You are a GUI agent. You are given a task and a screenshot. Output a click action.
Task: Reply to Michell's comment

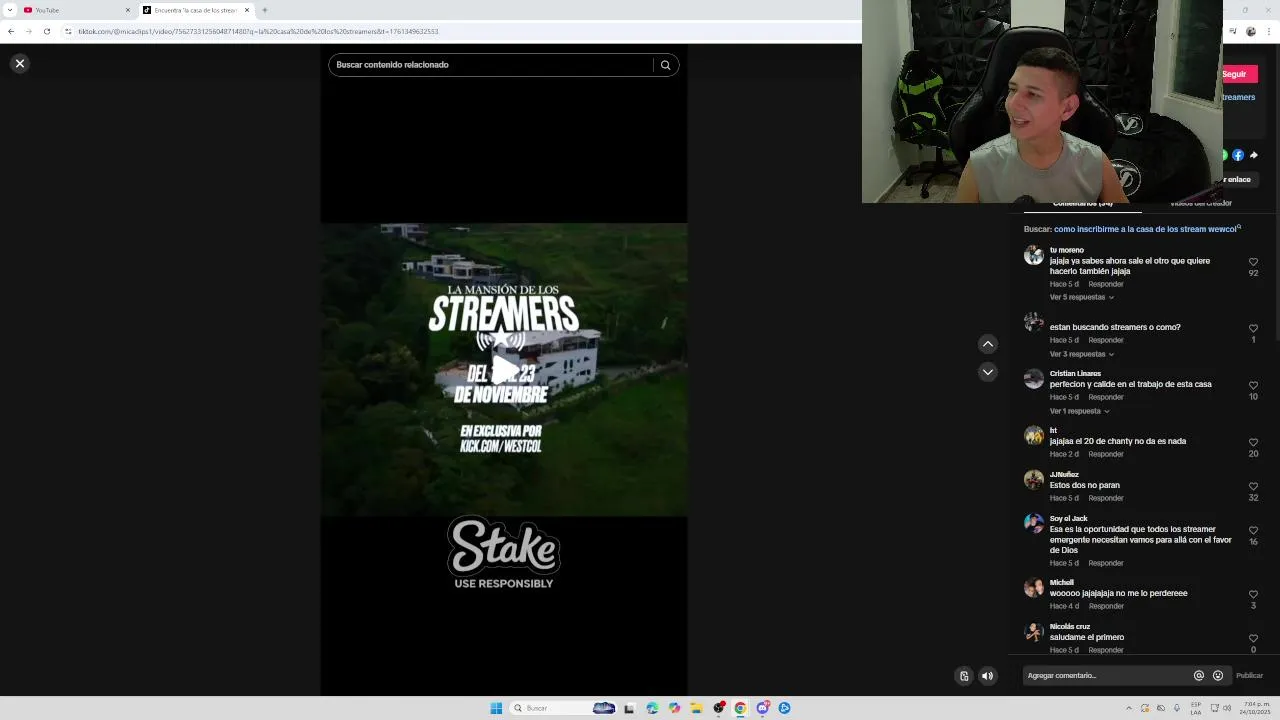coord(1106,606)
